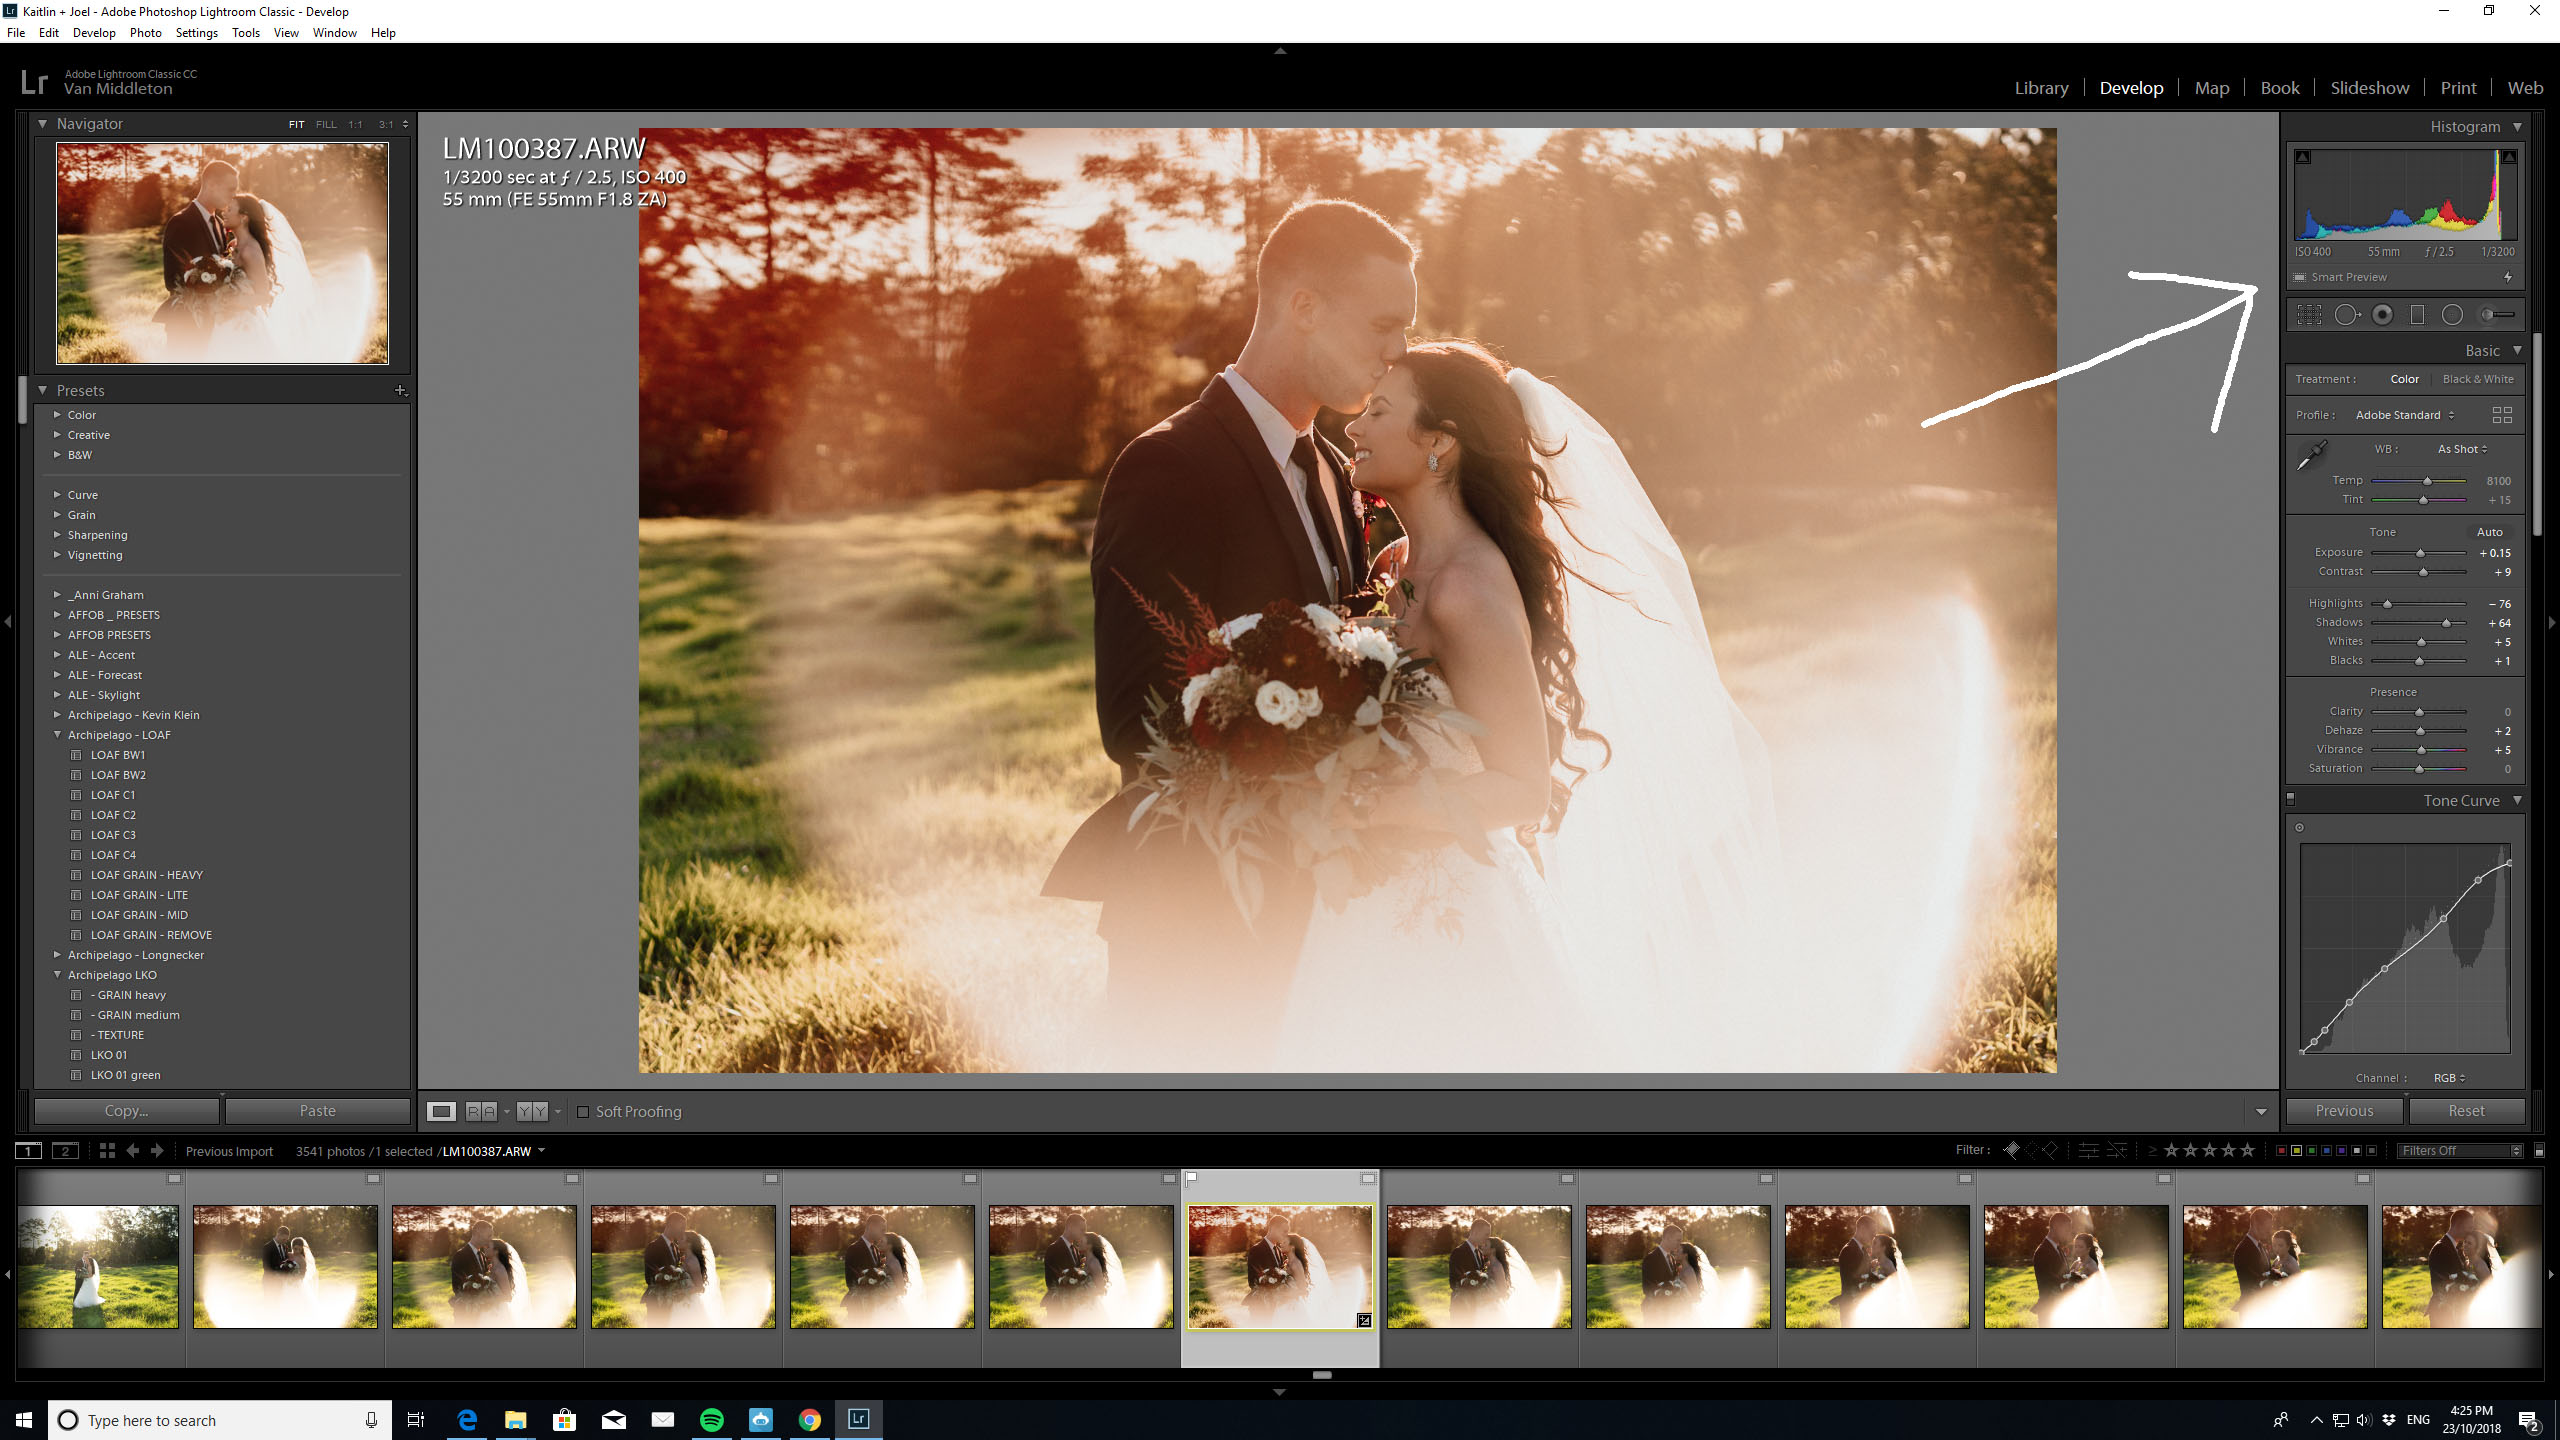Screen dimensions: 2560x1440
Task: Open the Develop menu
Action: pos(94,33)
